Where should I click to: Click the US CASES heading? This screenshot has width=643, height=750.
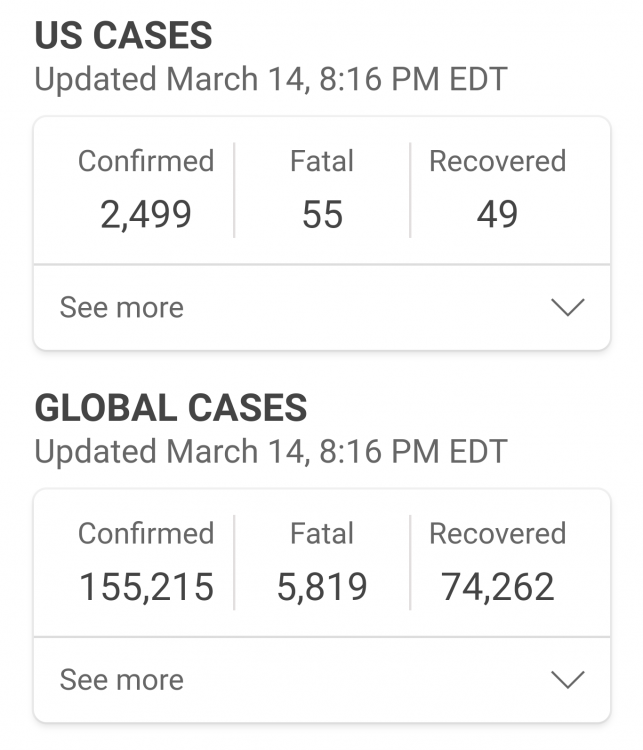(x=123, y=35)
